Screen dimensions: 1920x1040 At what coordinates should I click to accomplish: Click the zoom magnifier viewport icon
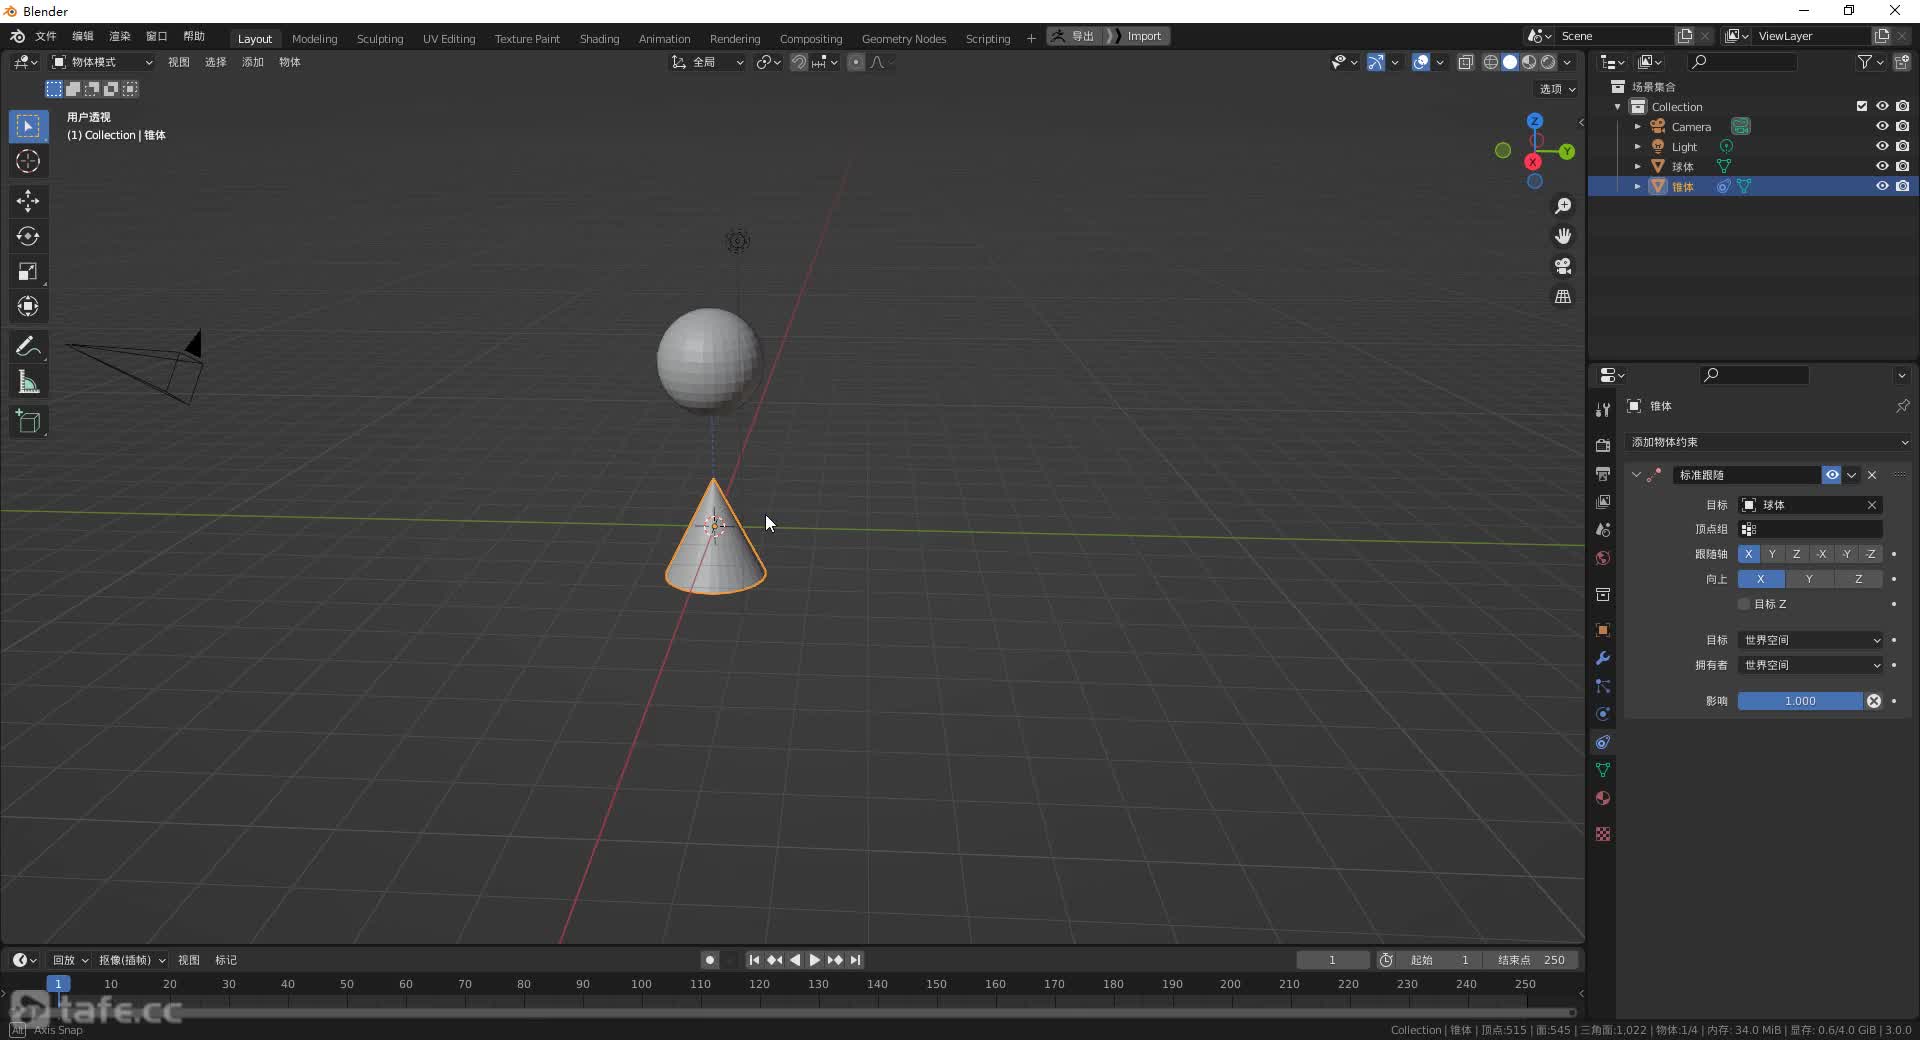click(x=1562, y=206)
